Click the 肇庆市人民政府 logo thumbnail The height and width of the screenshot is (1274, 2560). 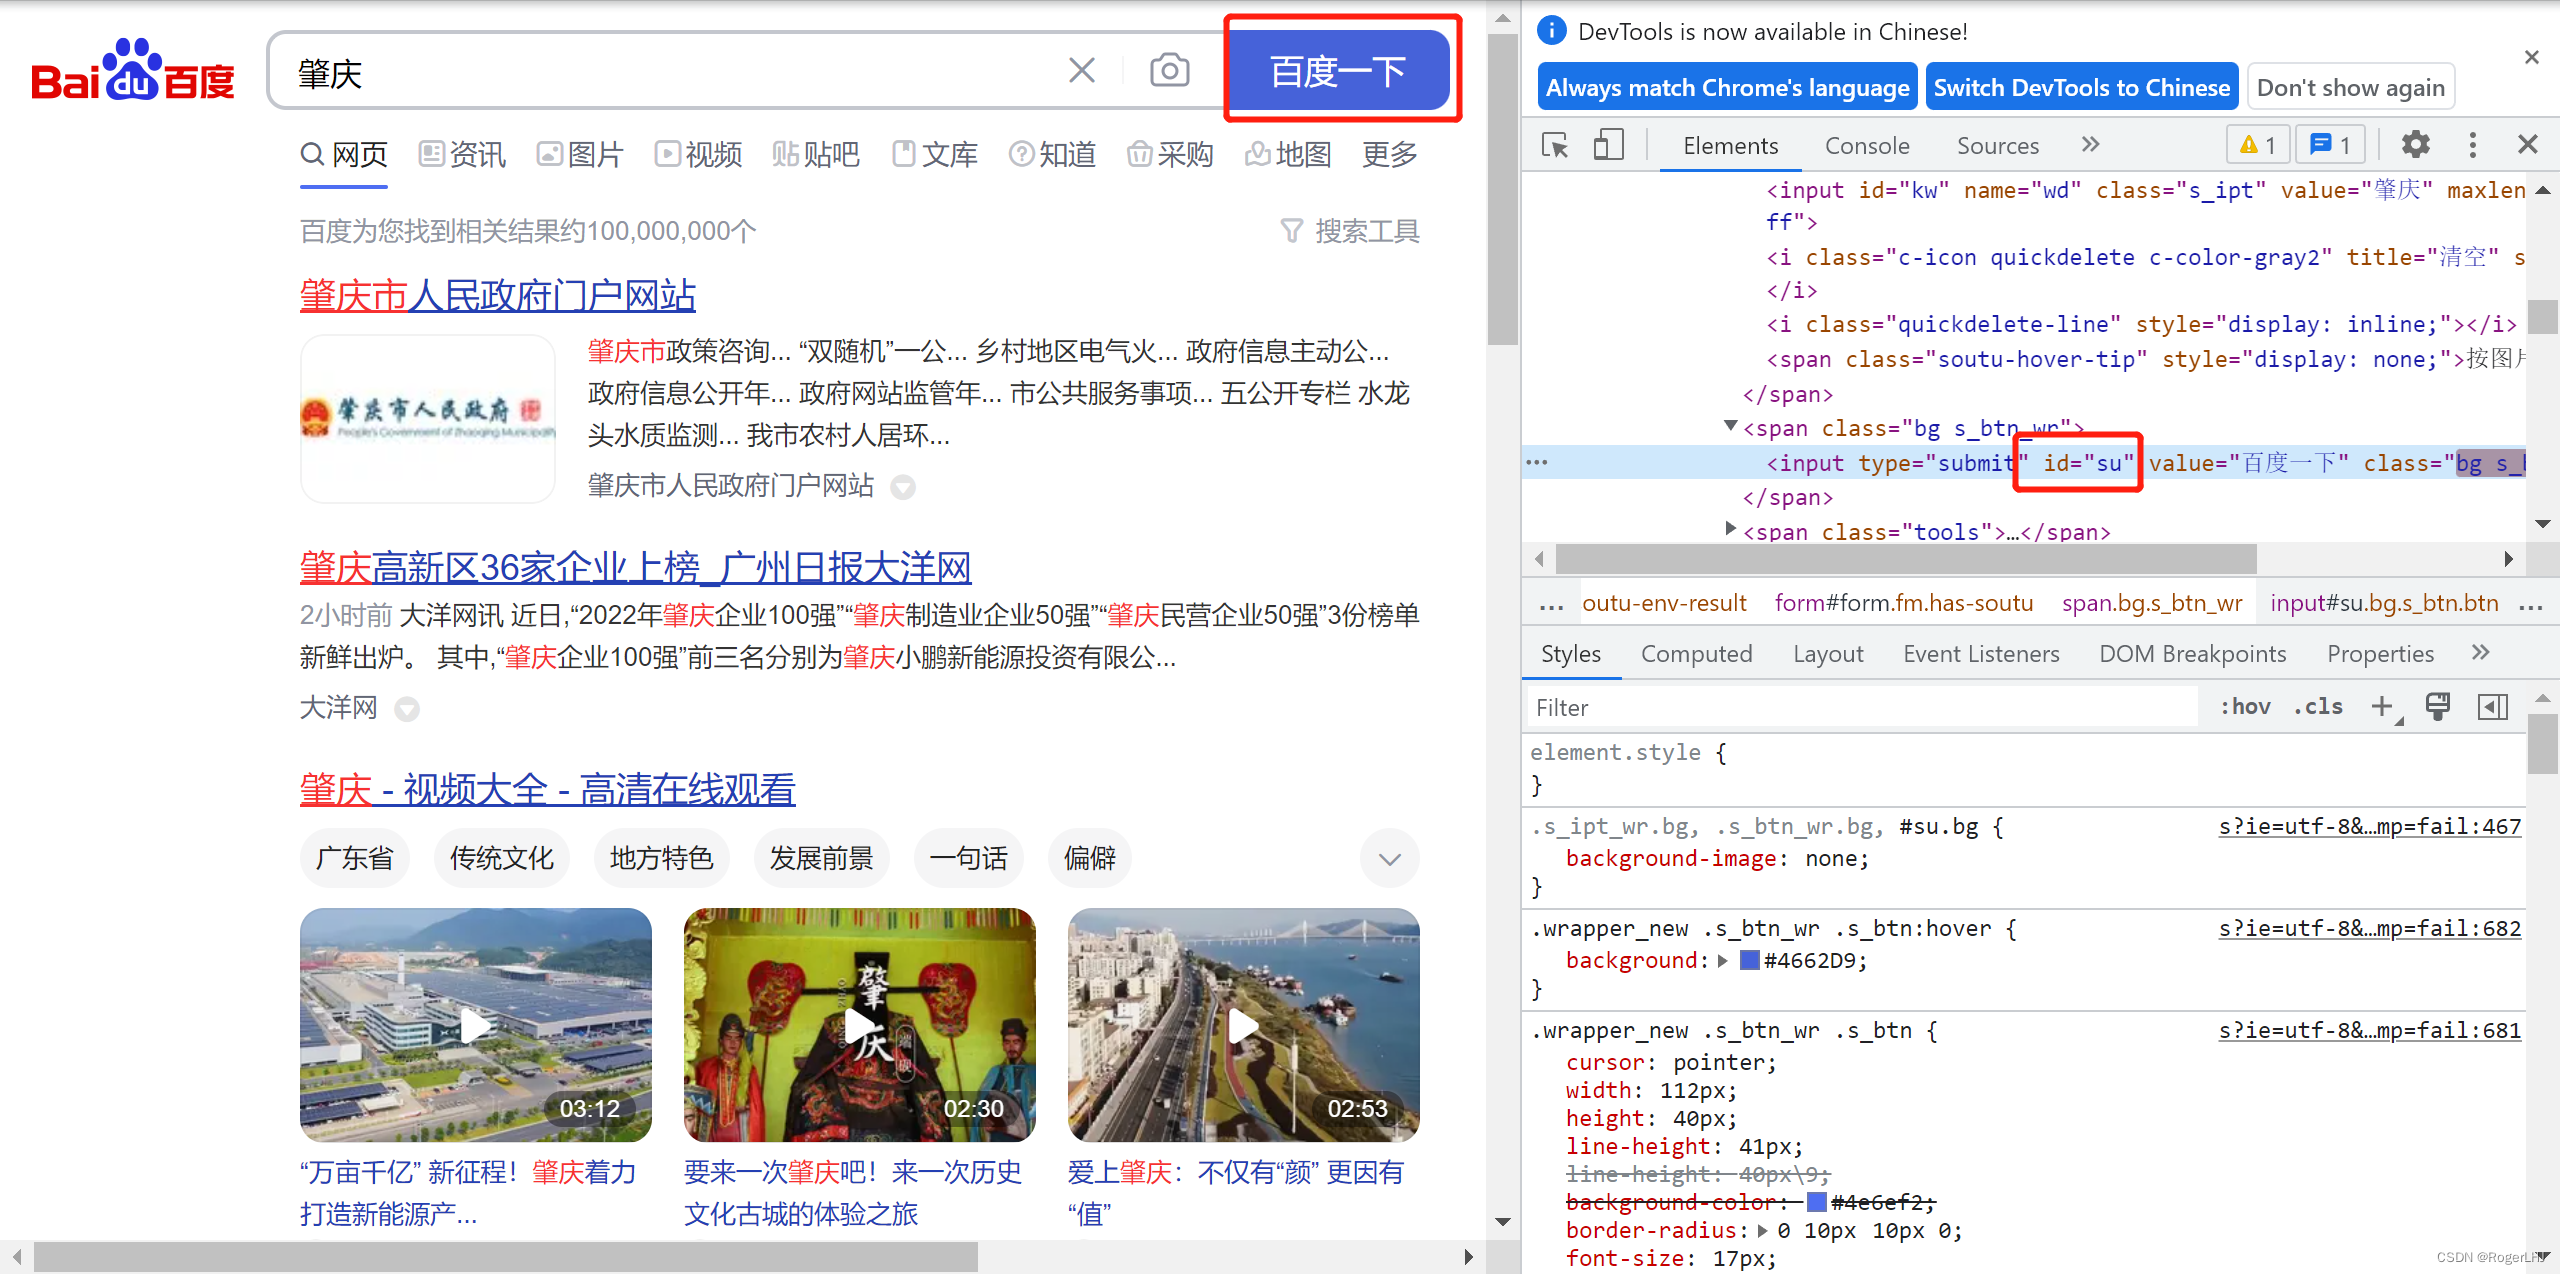point(428,419)
